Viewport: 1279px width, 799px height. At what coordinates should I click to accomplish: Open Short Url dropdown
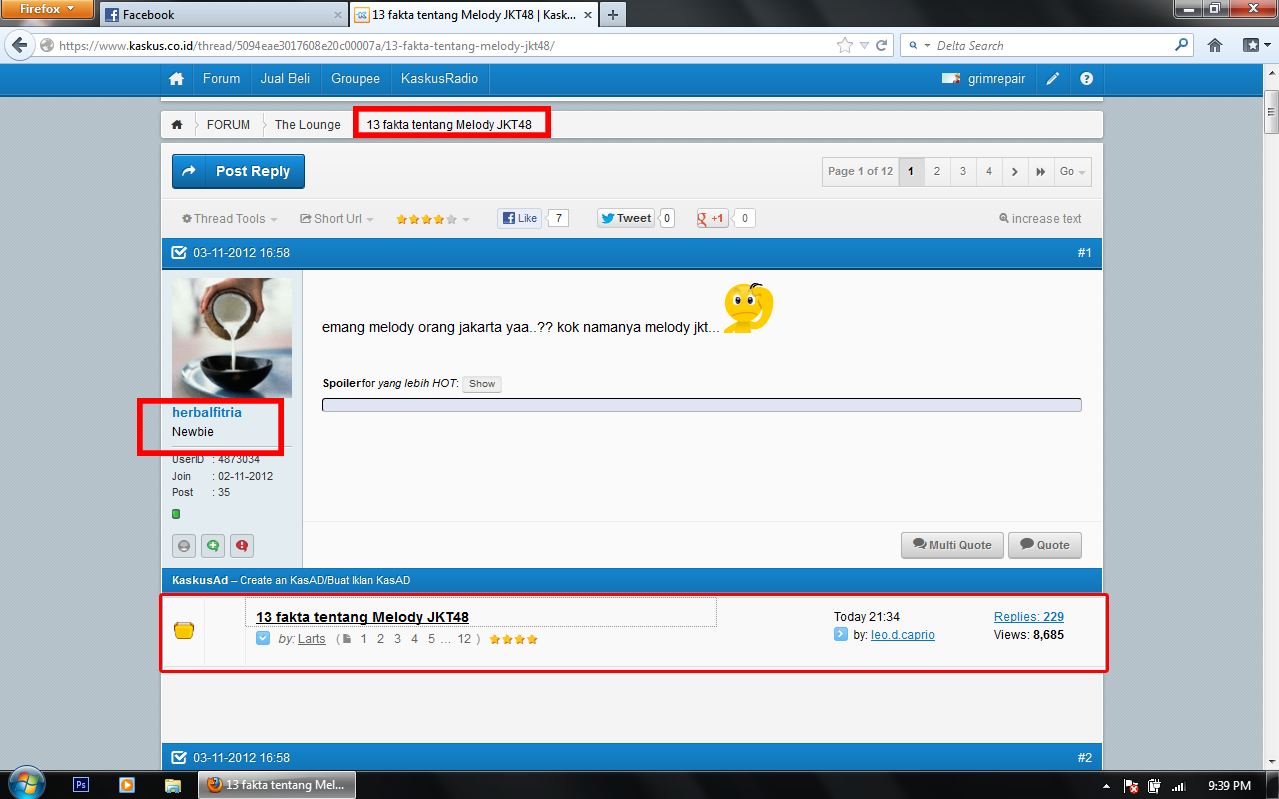[337, 219]
